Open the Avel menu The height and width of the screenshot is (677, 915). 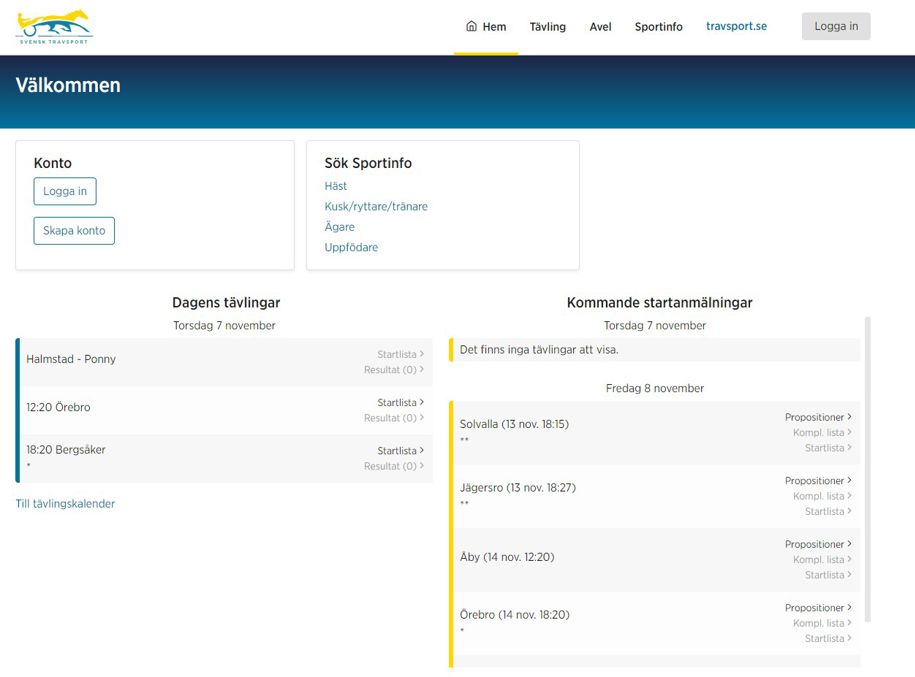(x=600, y=27)
